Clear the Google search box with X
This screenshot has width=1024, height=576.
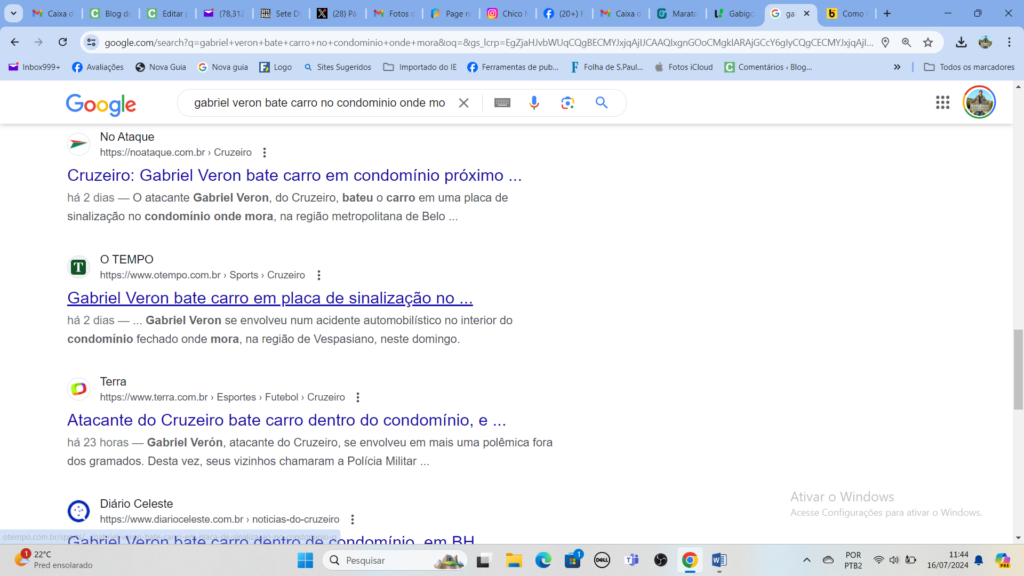(x=464, y=103)
